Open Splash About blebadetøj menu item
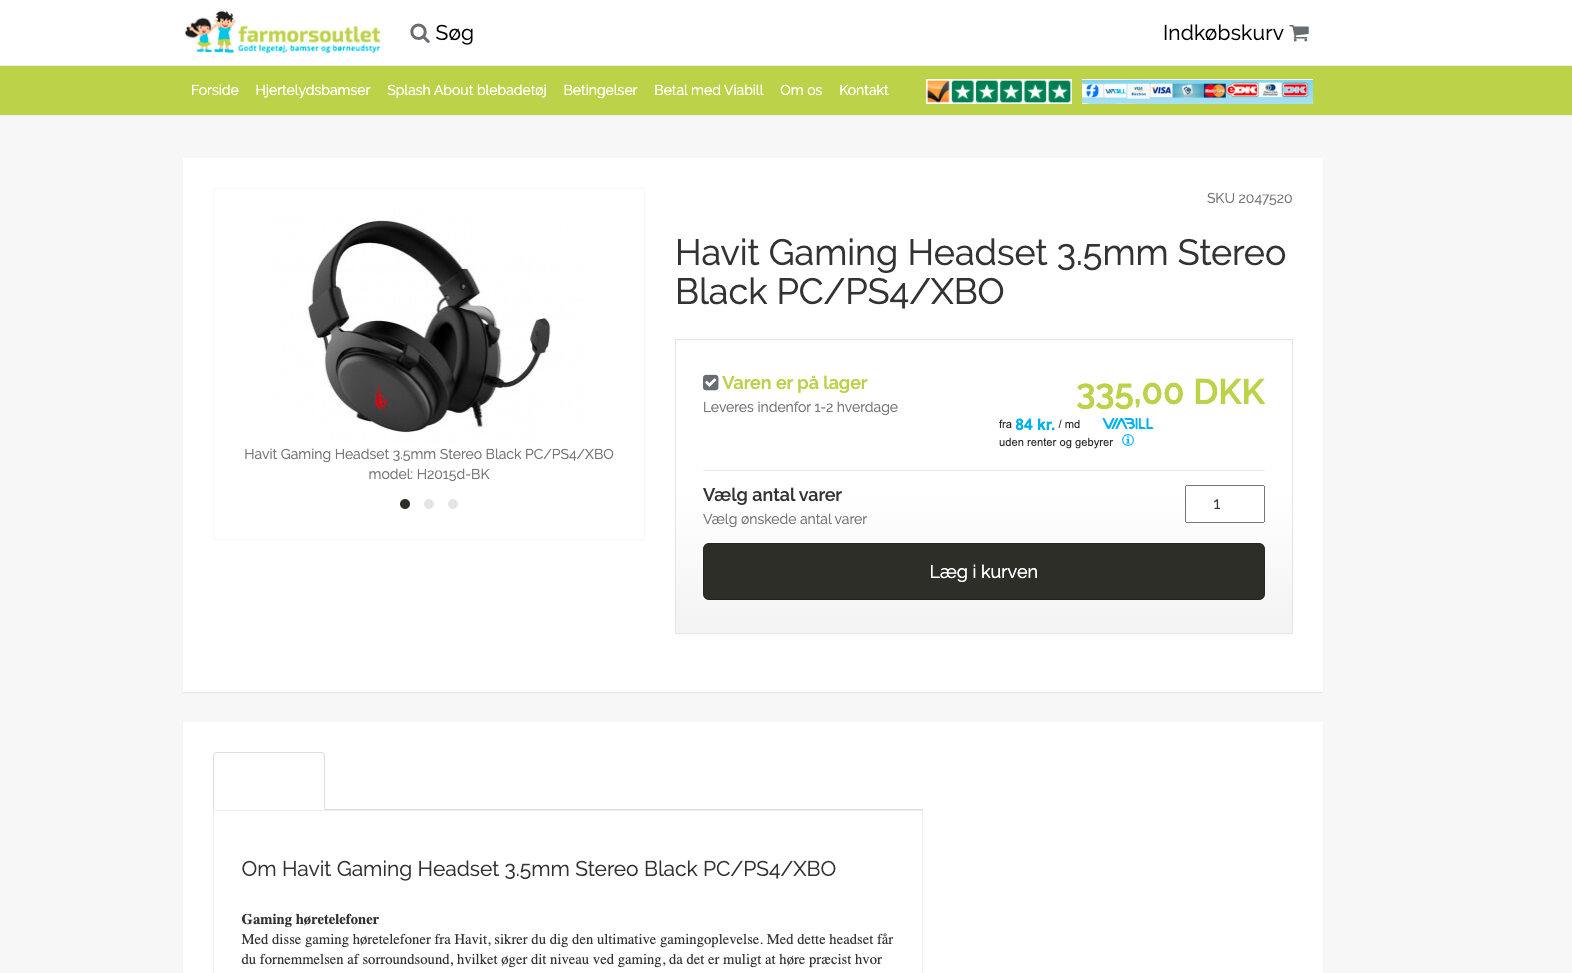 (x=467, y=90)
